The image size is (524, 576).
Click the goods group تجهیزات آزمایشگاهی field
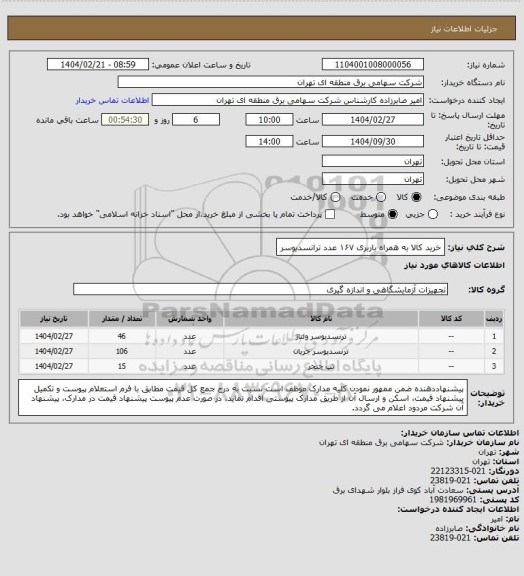[x=260, y=289]
